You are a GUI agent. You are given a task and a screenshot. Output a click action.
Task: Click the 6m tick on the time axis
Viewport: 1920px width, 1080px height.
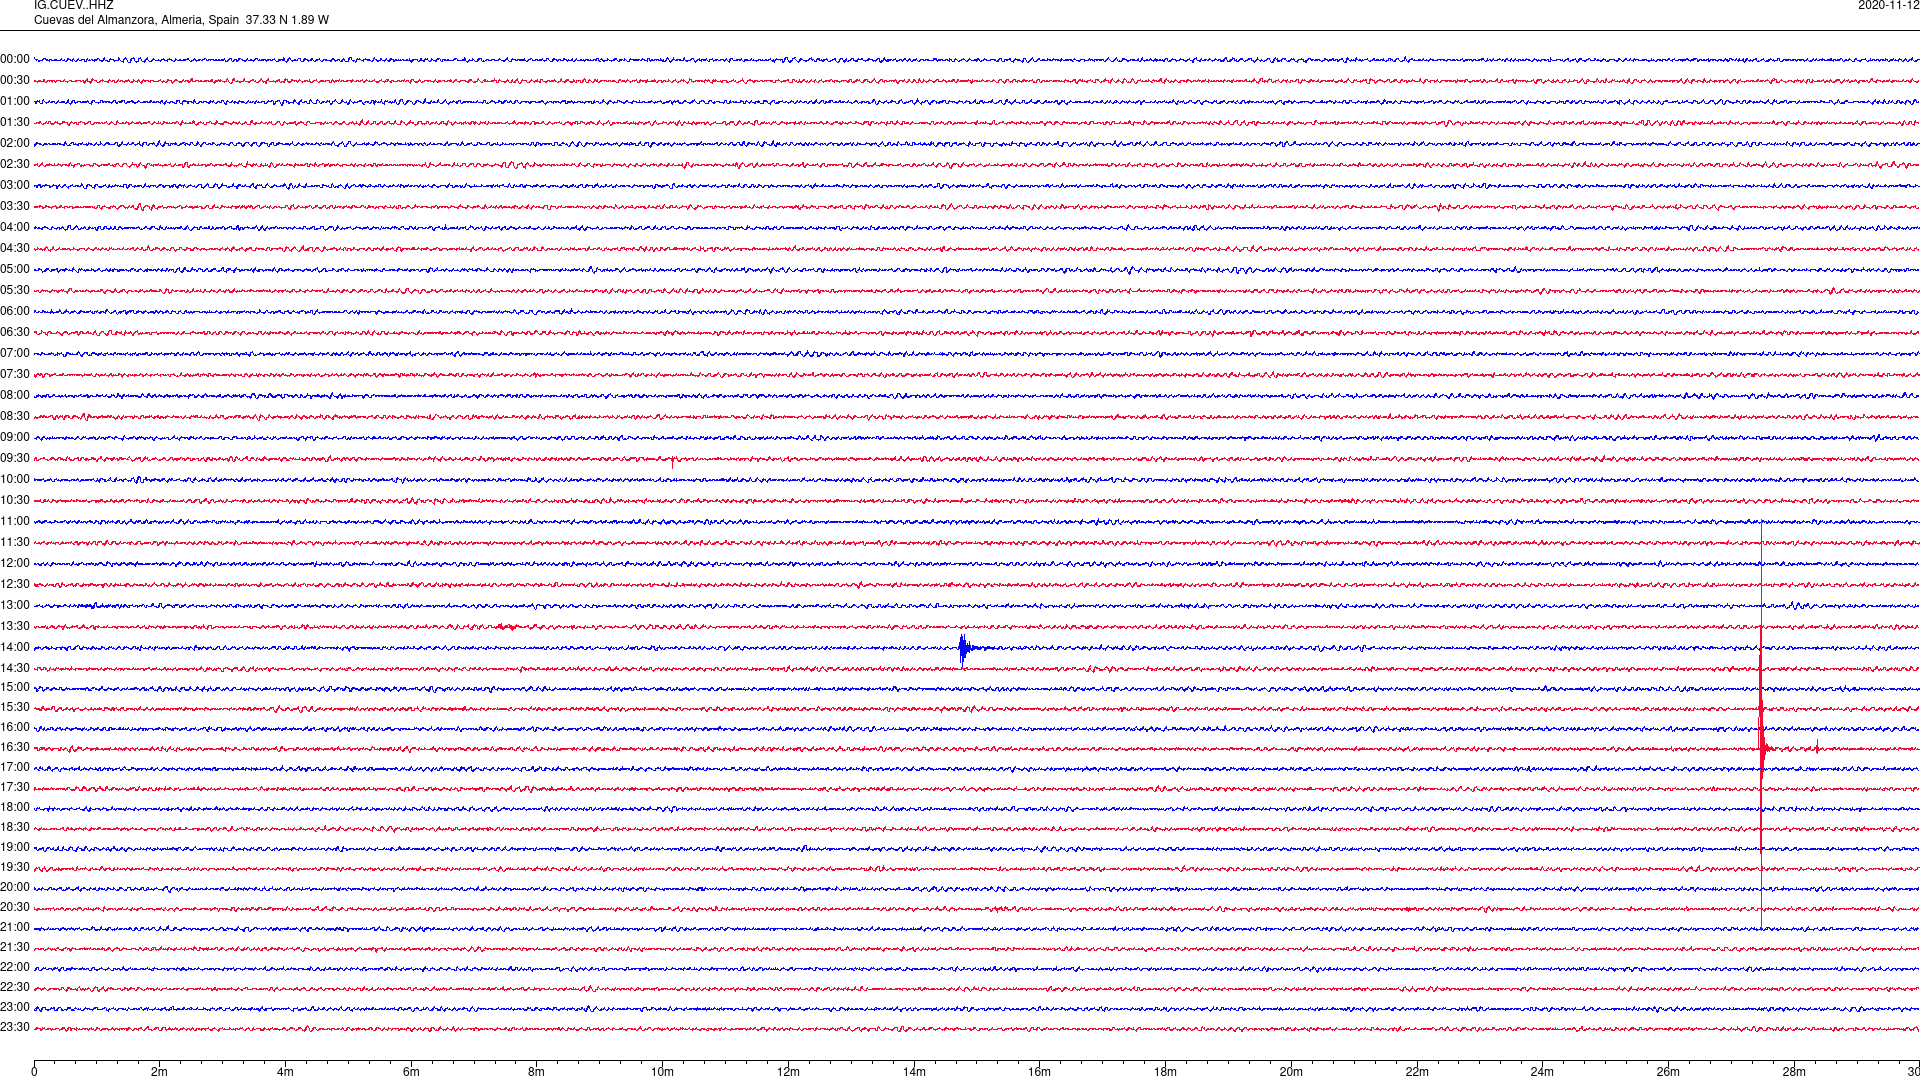pyautogui.click(x=411, y=1072)
